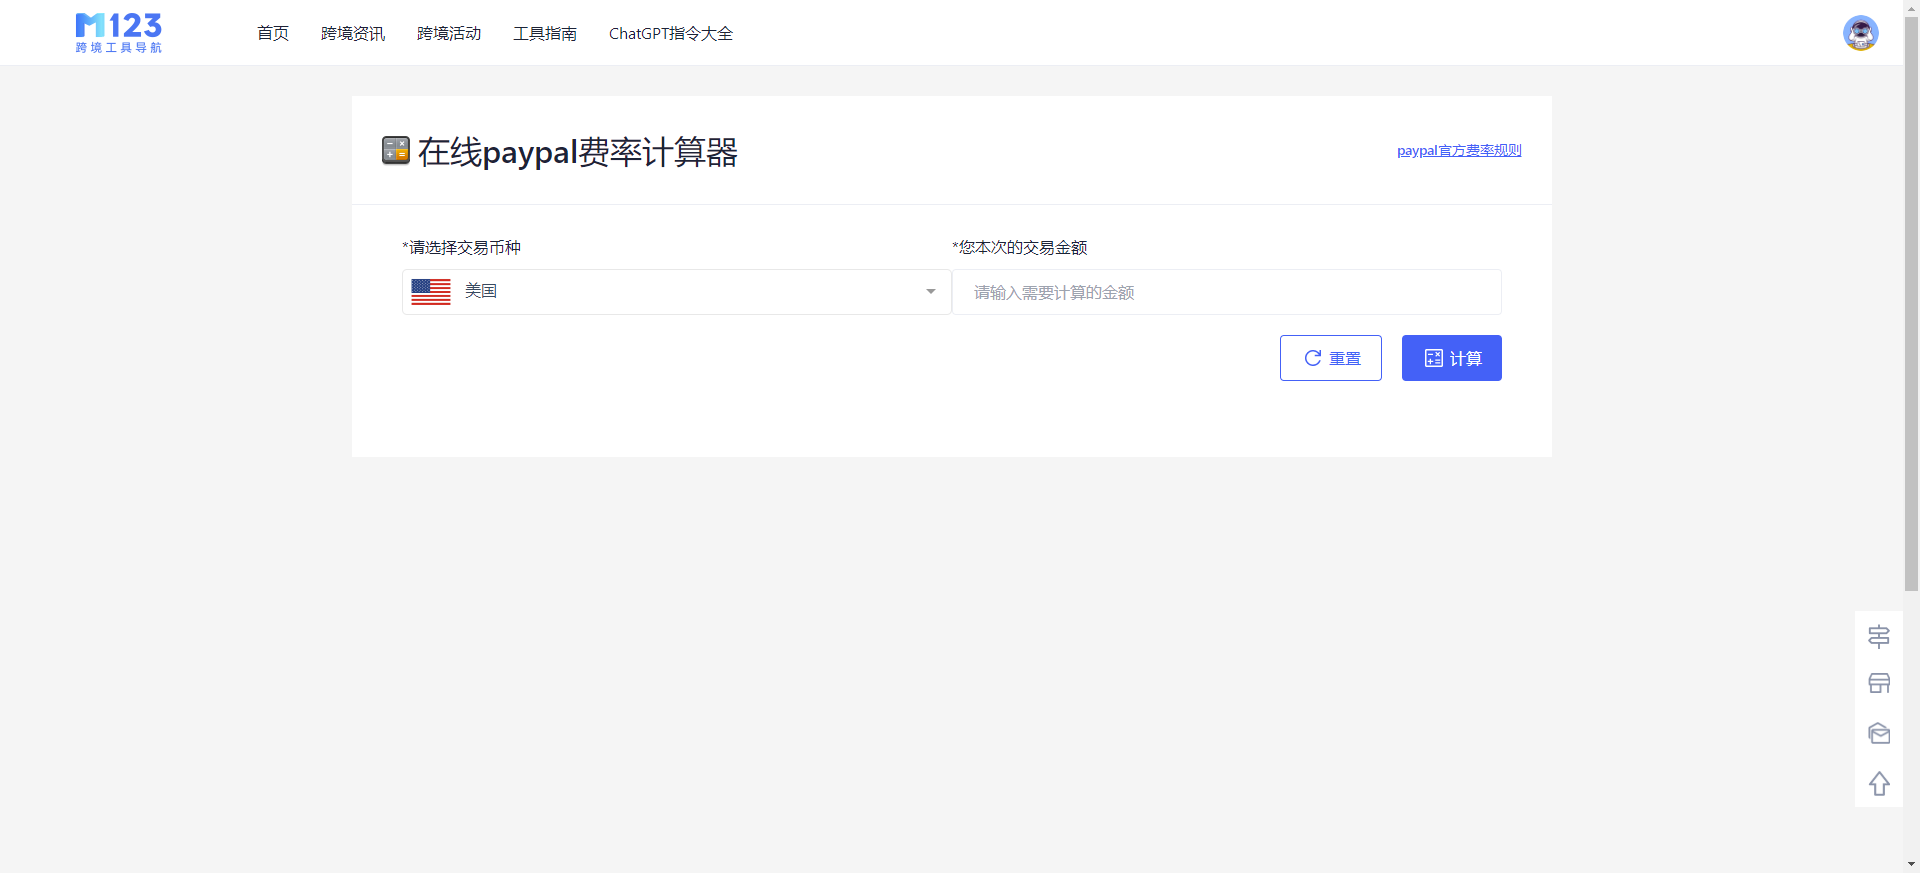Open the ChatGPT指令大全 nav item

[x=671, y=33]
